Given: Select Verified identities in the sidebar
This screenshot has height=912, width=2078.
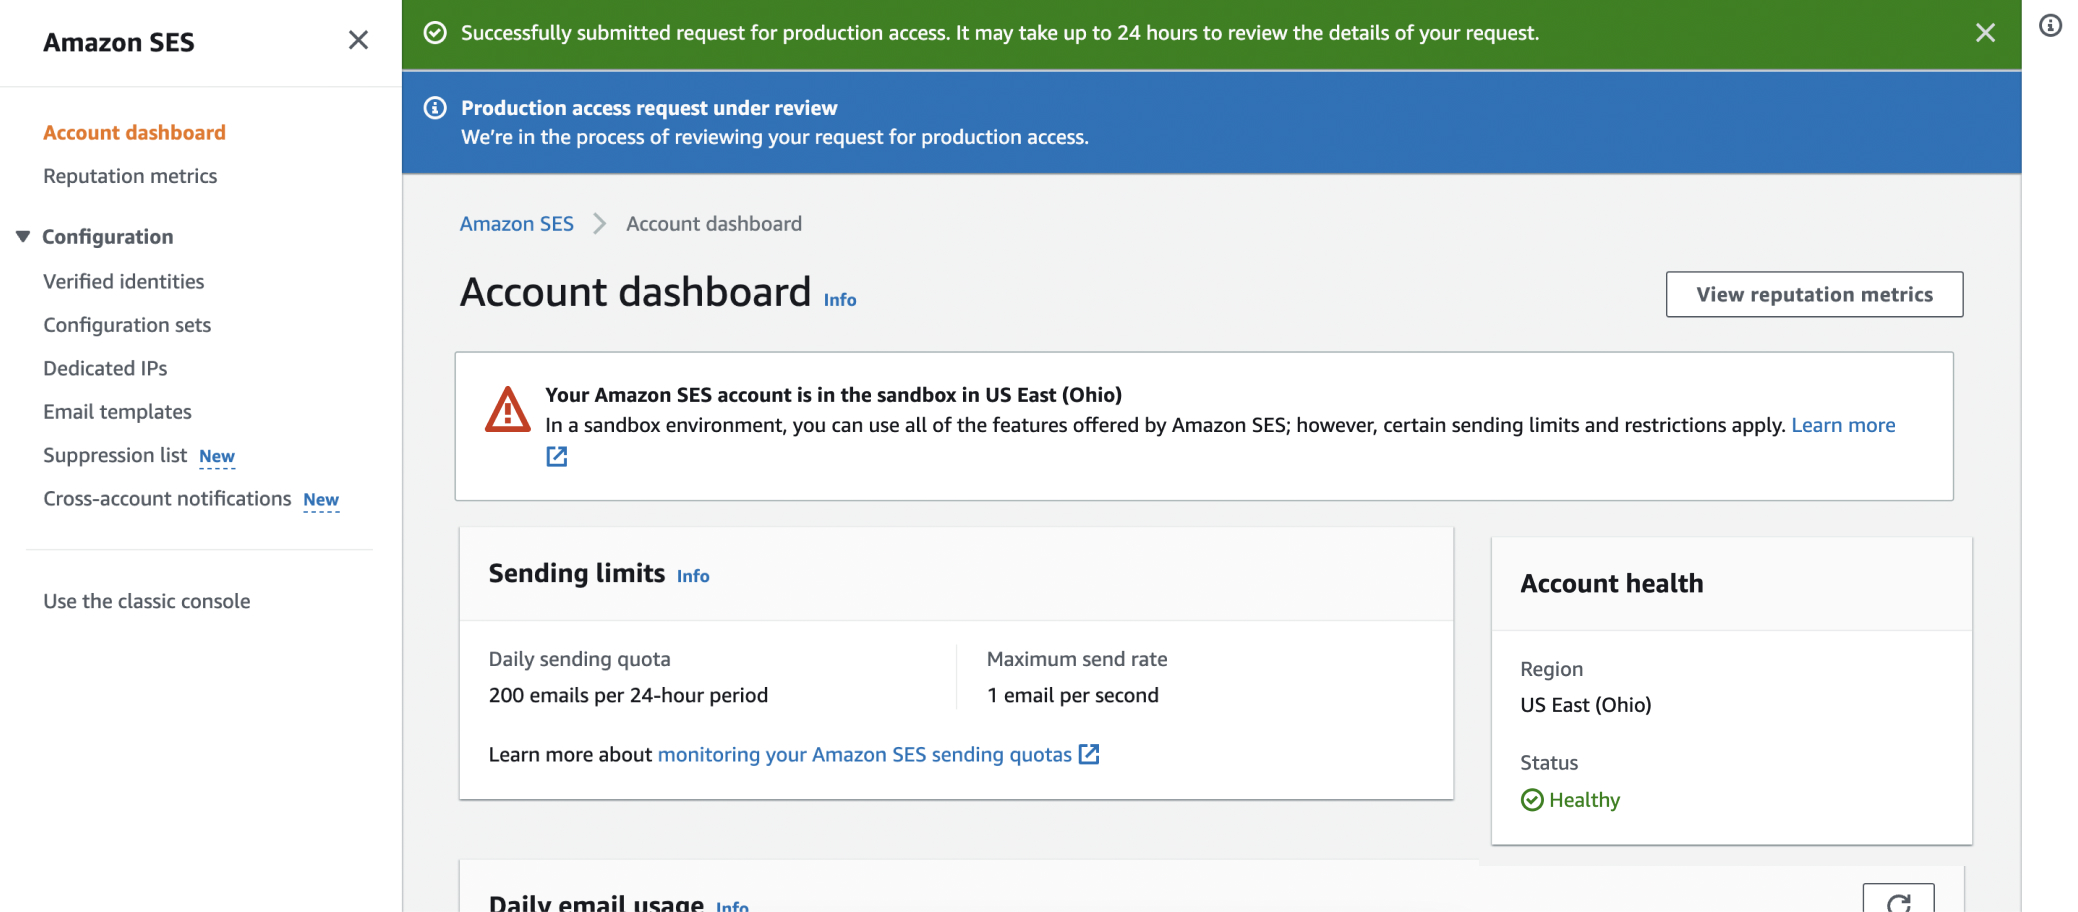Looking at the screenshot, I should 123,281.
